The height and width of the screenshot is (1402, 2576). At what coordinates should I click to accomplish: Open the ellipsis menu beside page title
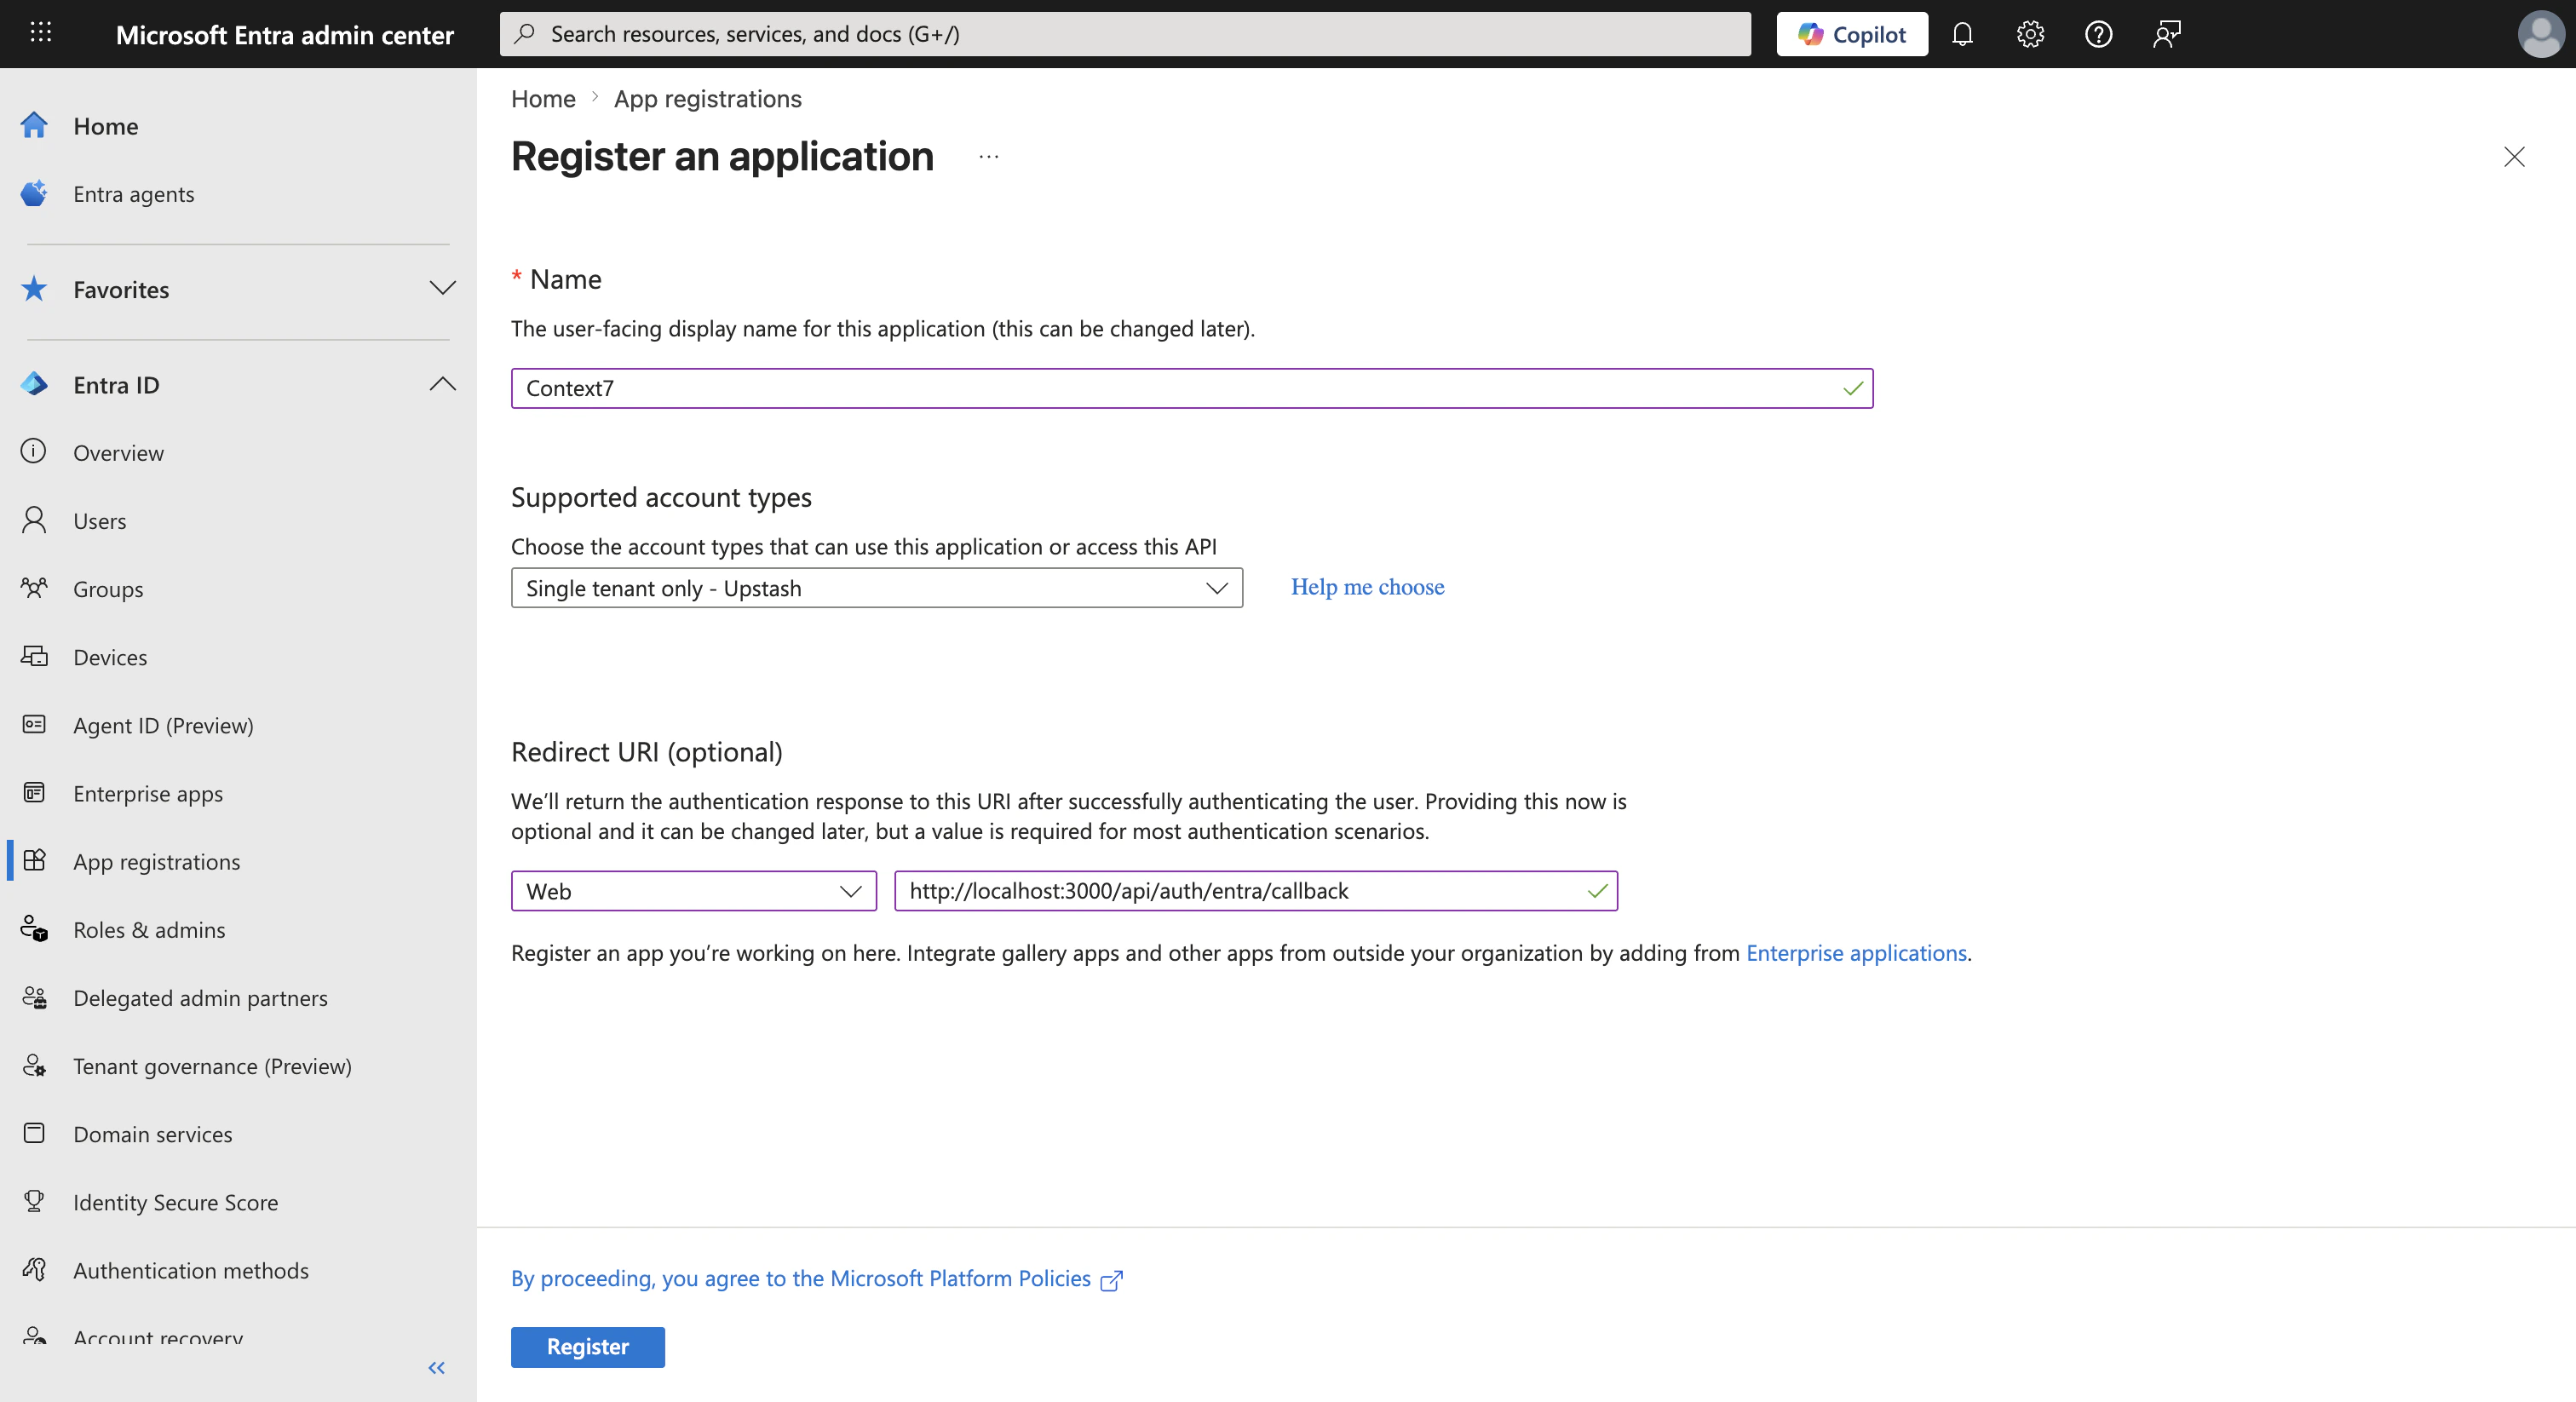point(989,157)
